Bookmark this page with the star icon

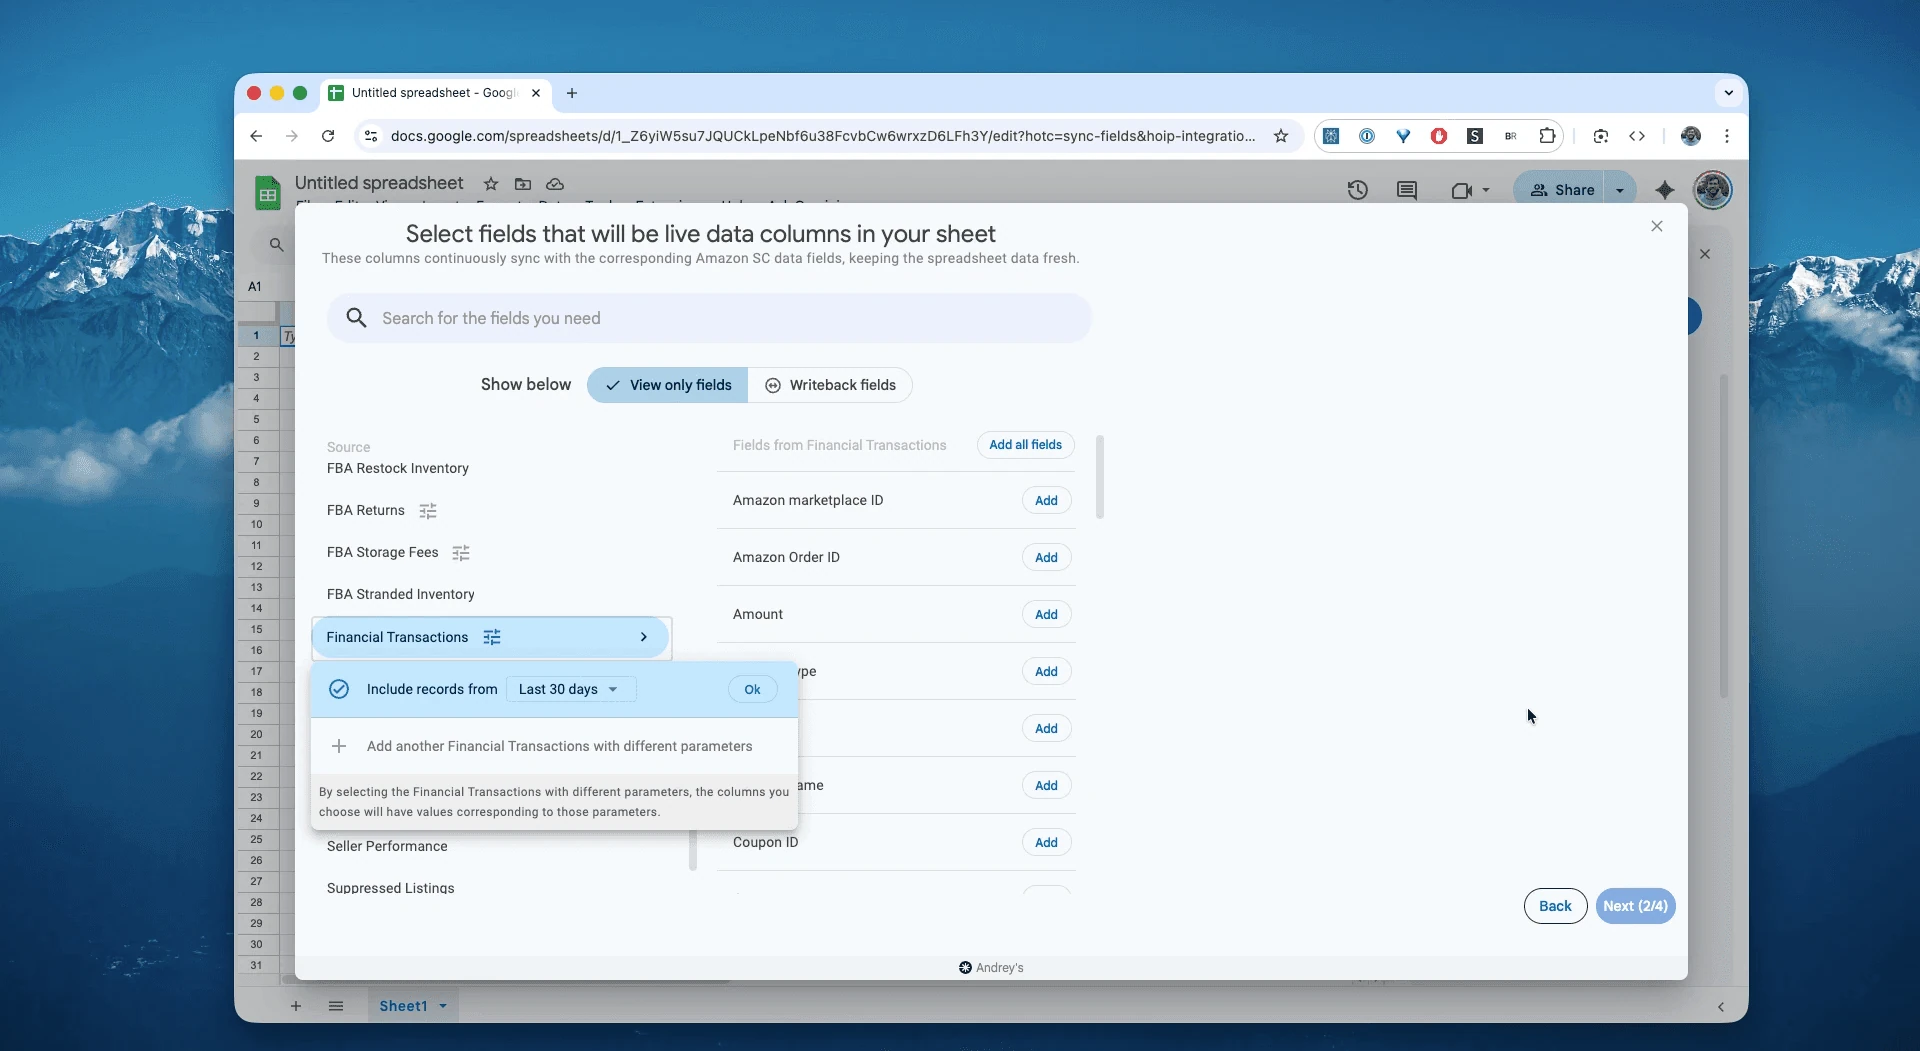1281,136
